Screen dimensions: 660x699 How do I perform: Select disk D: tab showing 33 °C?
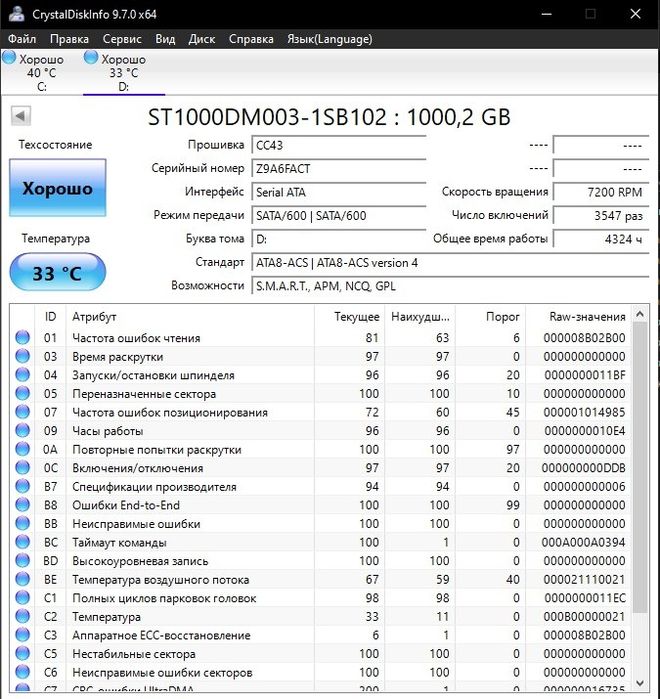[x=124, y=72]
